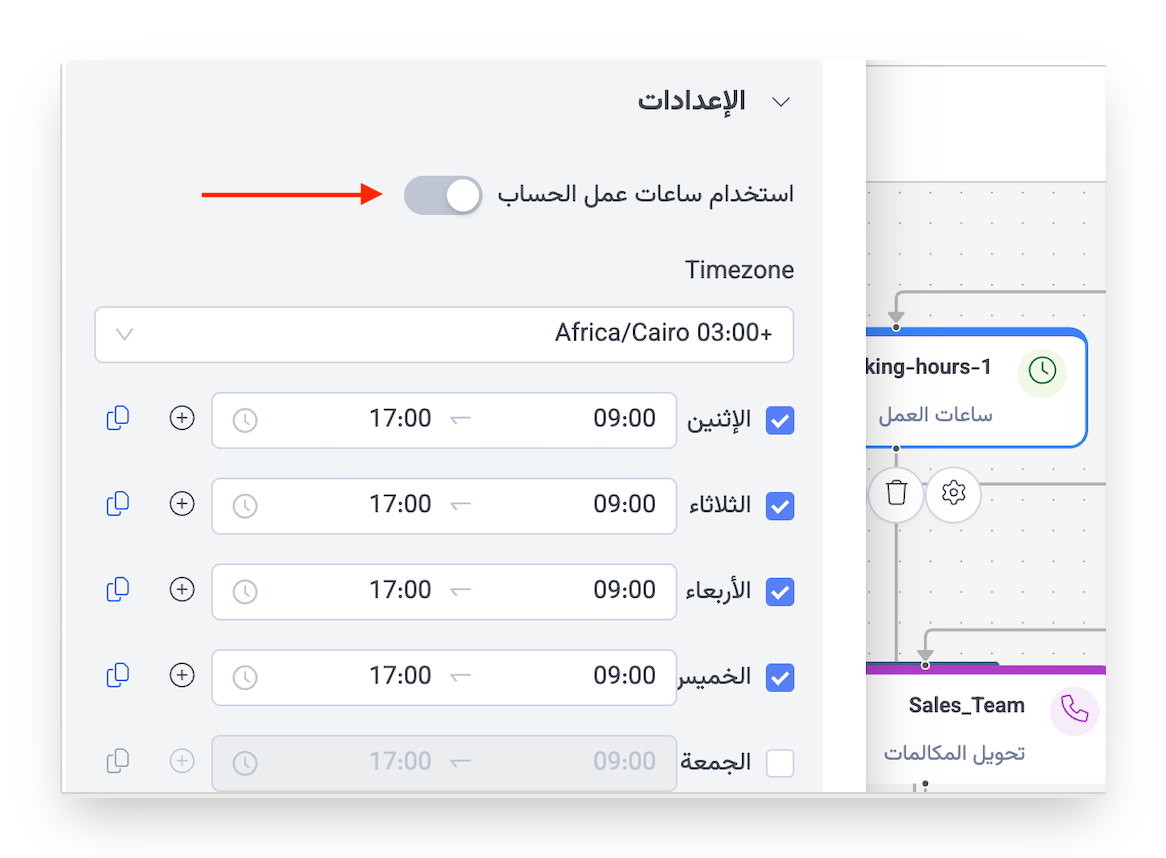Screen dimensions: 1166x858
Task: Click Thursday's 17:00 end time field
Action: tap(400, 676)
